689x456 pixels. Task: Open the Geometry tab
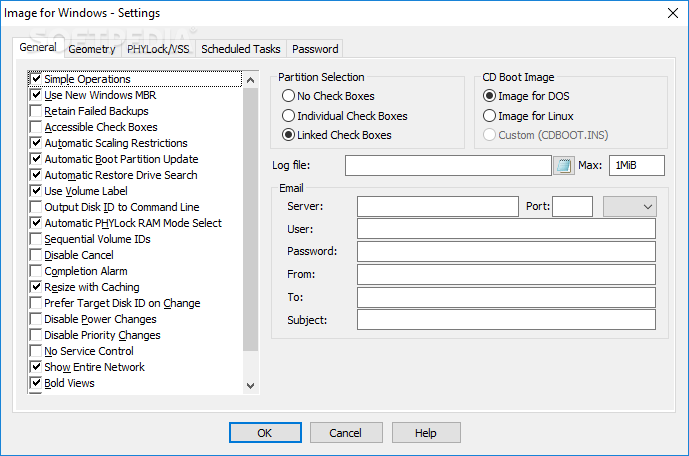(91, 49)
